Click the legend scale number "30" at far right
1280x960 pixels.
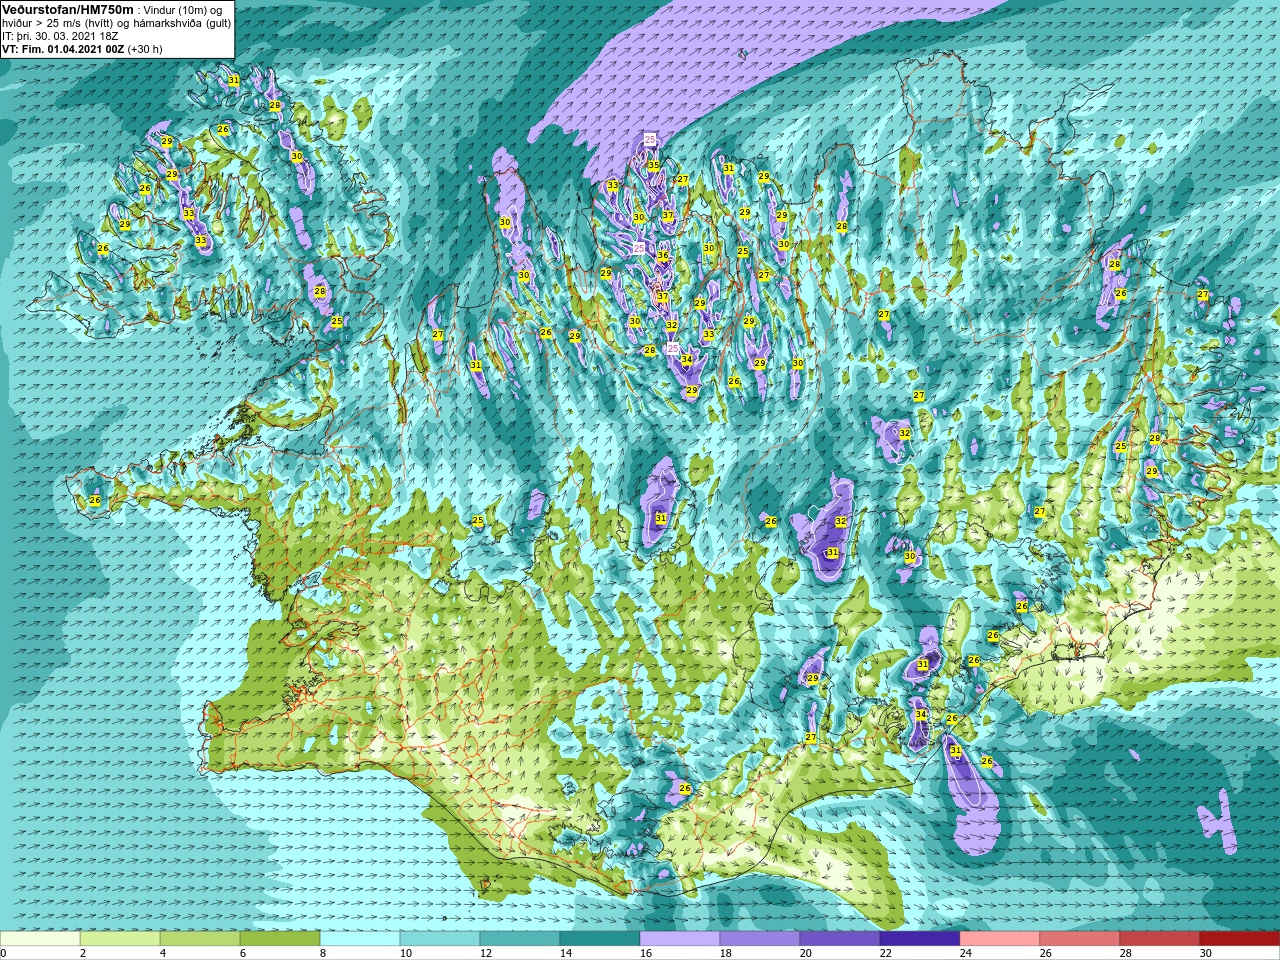1206,953
